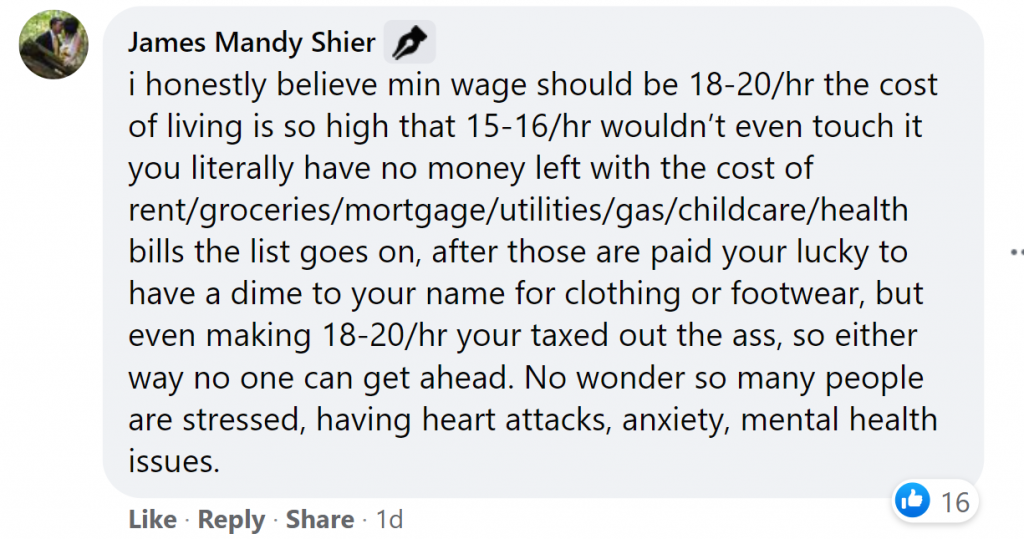1024x539 pixels.
Task: Share this comment using Share link
Action: [x=319, y=520]
